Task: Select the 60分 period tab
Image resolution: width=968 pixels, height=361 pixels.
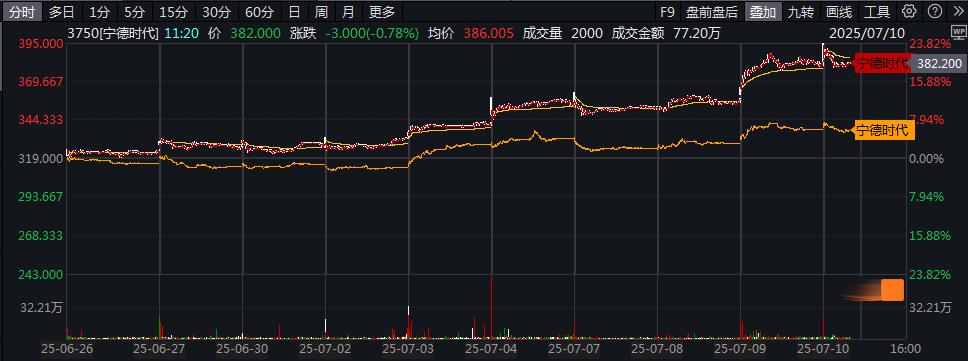Action: (x=259, y=11)
